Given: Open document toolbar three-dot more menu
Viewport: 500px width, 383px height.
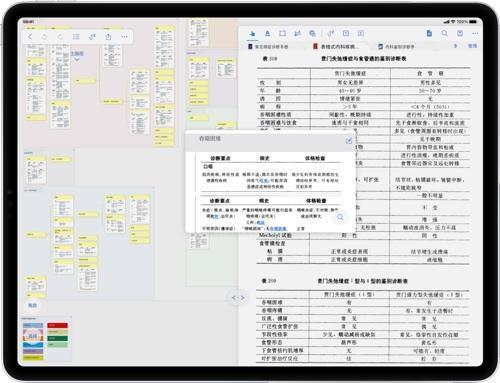Looking at the screenshot, I should pos(475,33).
